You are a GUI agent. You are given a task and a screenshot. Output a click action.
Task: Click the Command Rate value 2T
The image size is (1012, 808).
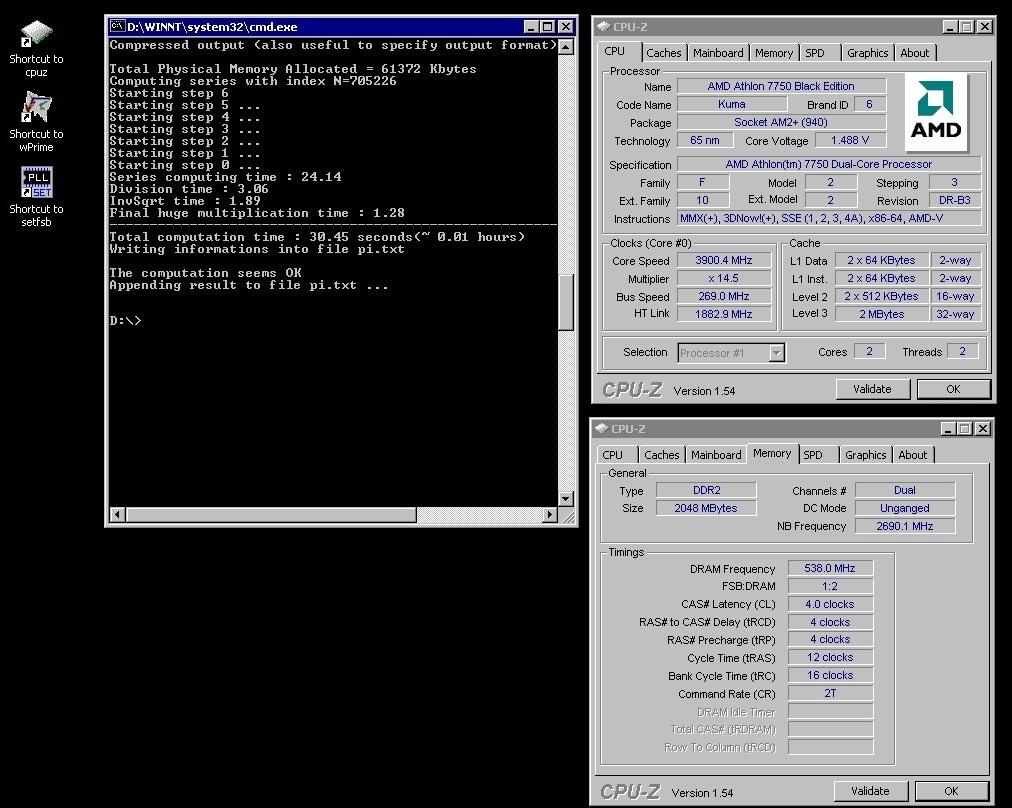point(830,694)
